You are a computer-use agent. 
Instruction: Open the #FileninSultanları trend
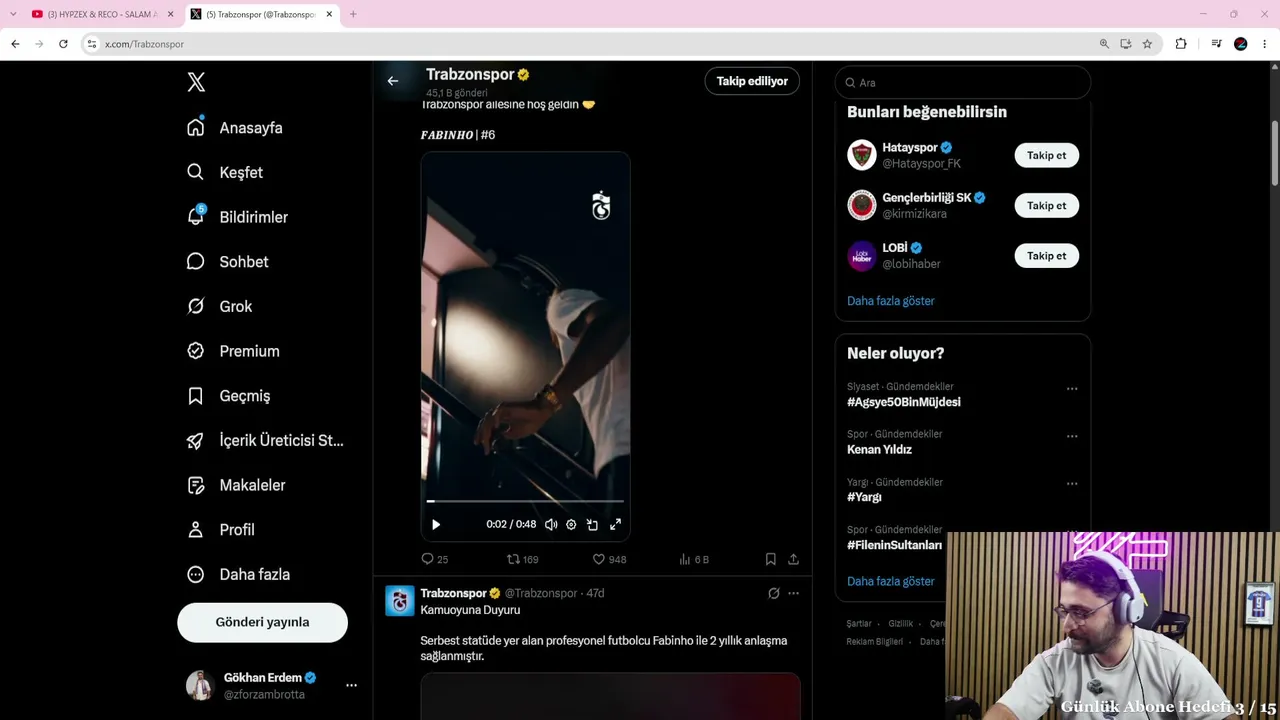(894, 545)
